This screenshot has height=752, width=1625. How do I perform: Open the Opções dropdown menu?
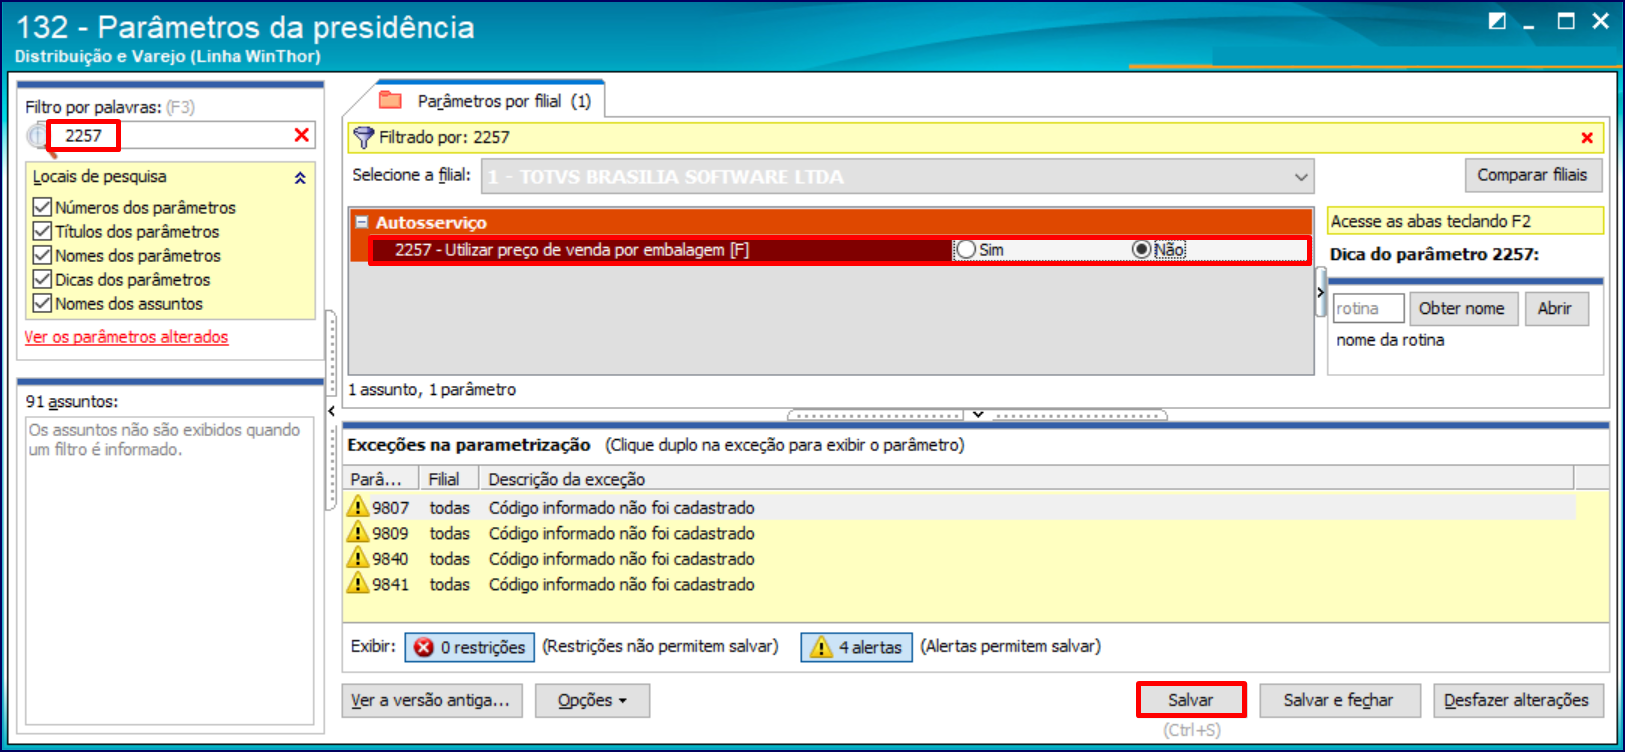[x=592, y=700]
